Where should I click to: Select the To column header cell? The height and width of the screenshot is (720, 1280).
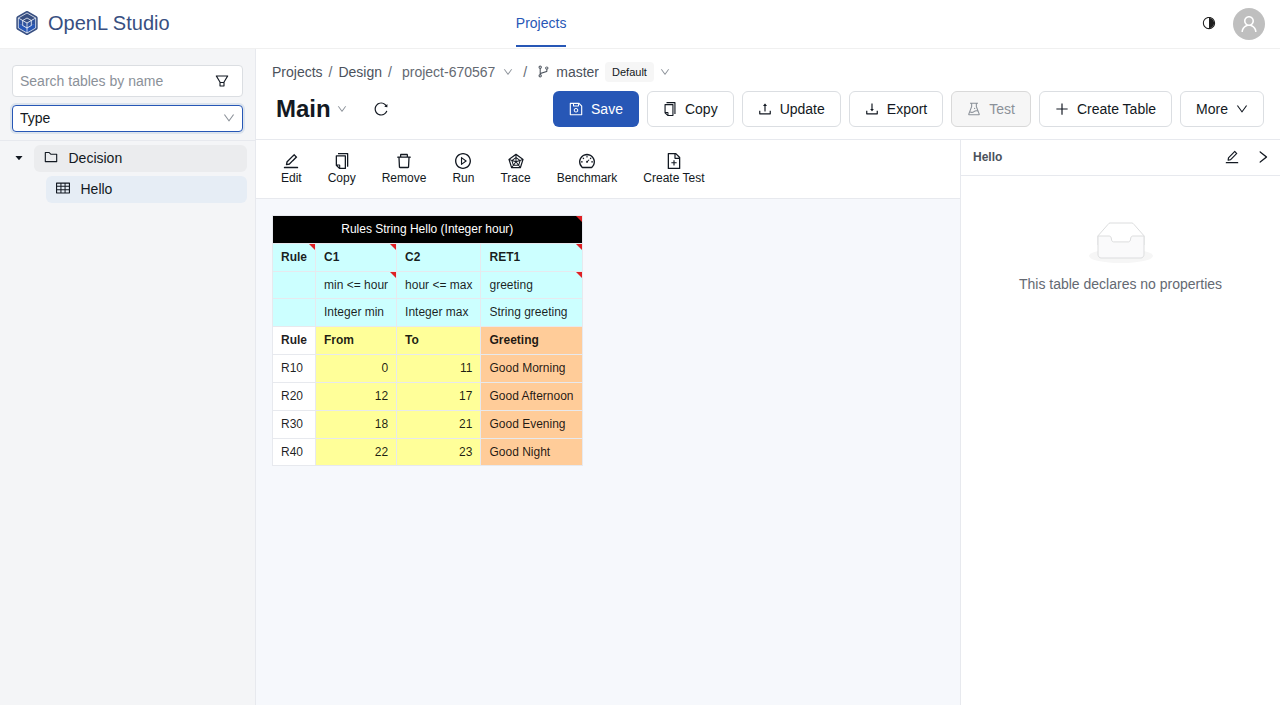point(439,340)
